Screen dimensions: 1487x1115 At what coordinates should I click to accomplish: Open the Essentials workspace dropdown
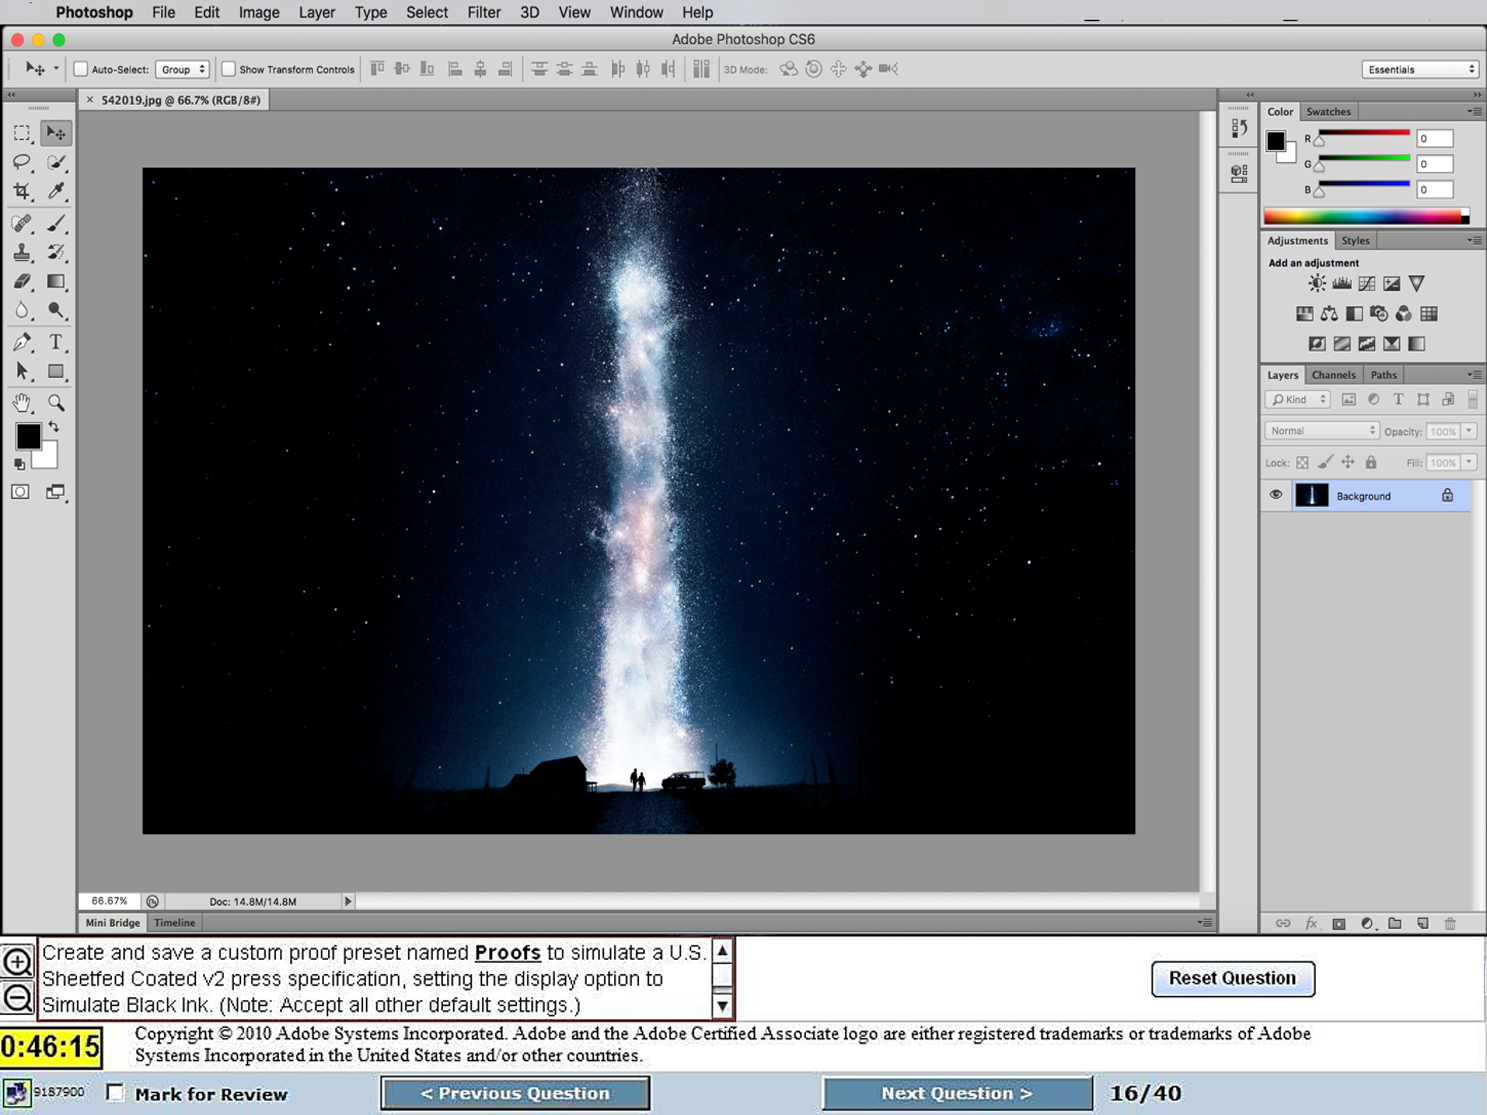[1420, 69]
